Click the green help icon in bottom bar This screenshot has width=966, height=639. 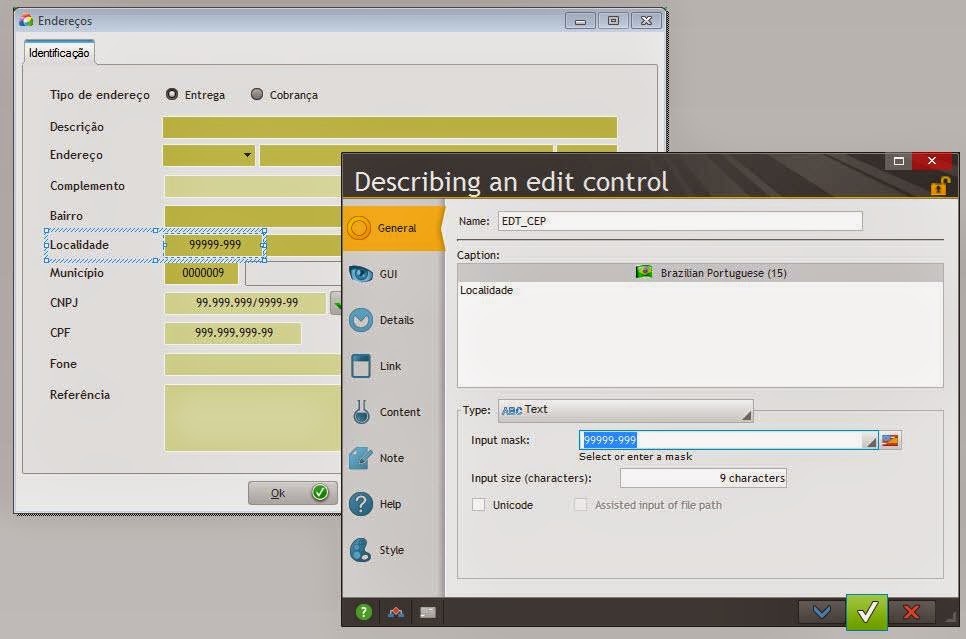coord(363,612)
